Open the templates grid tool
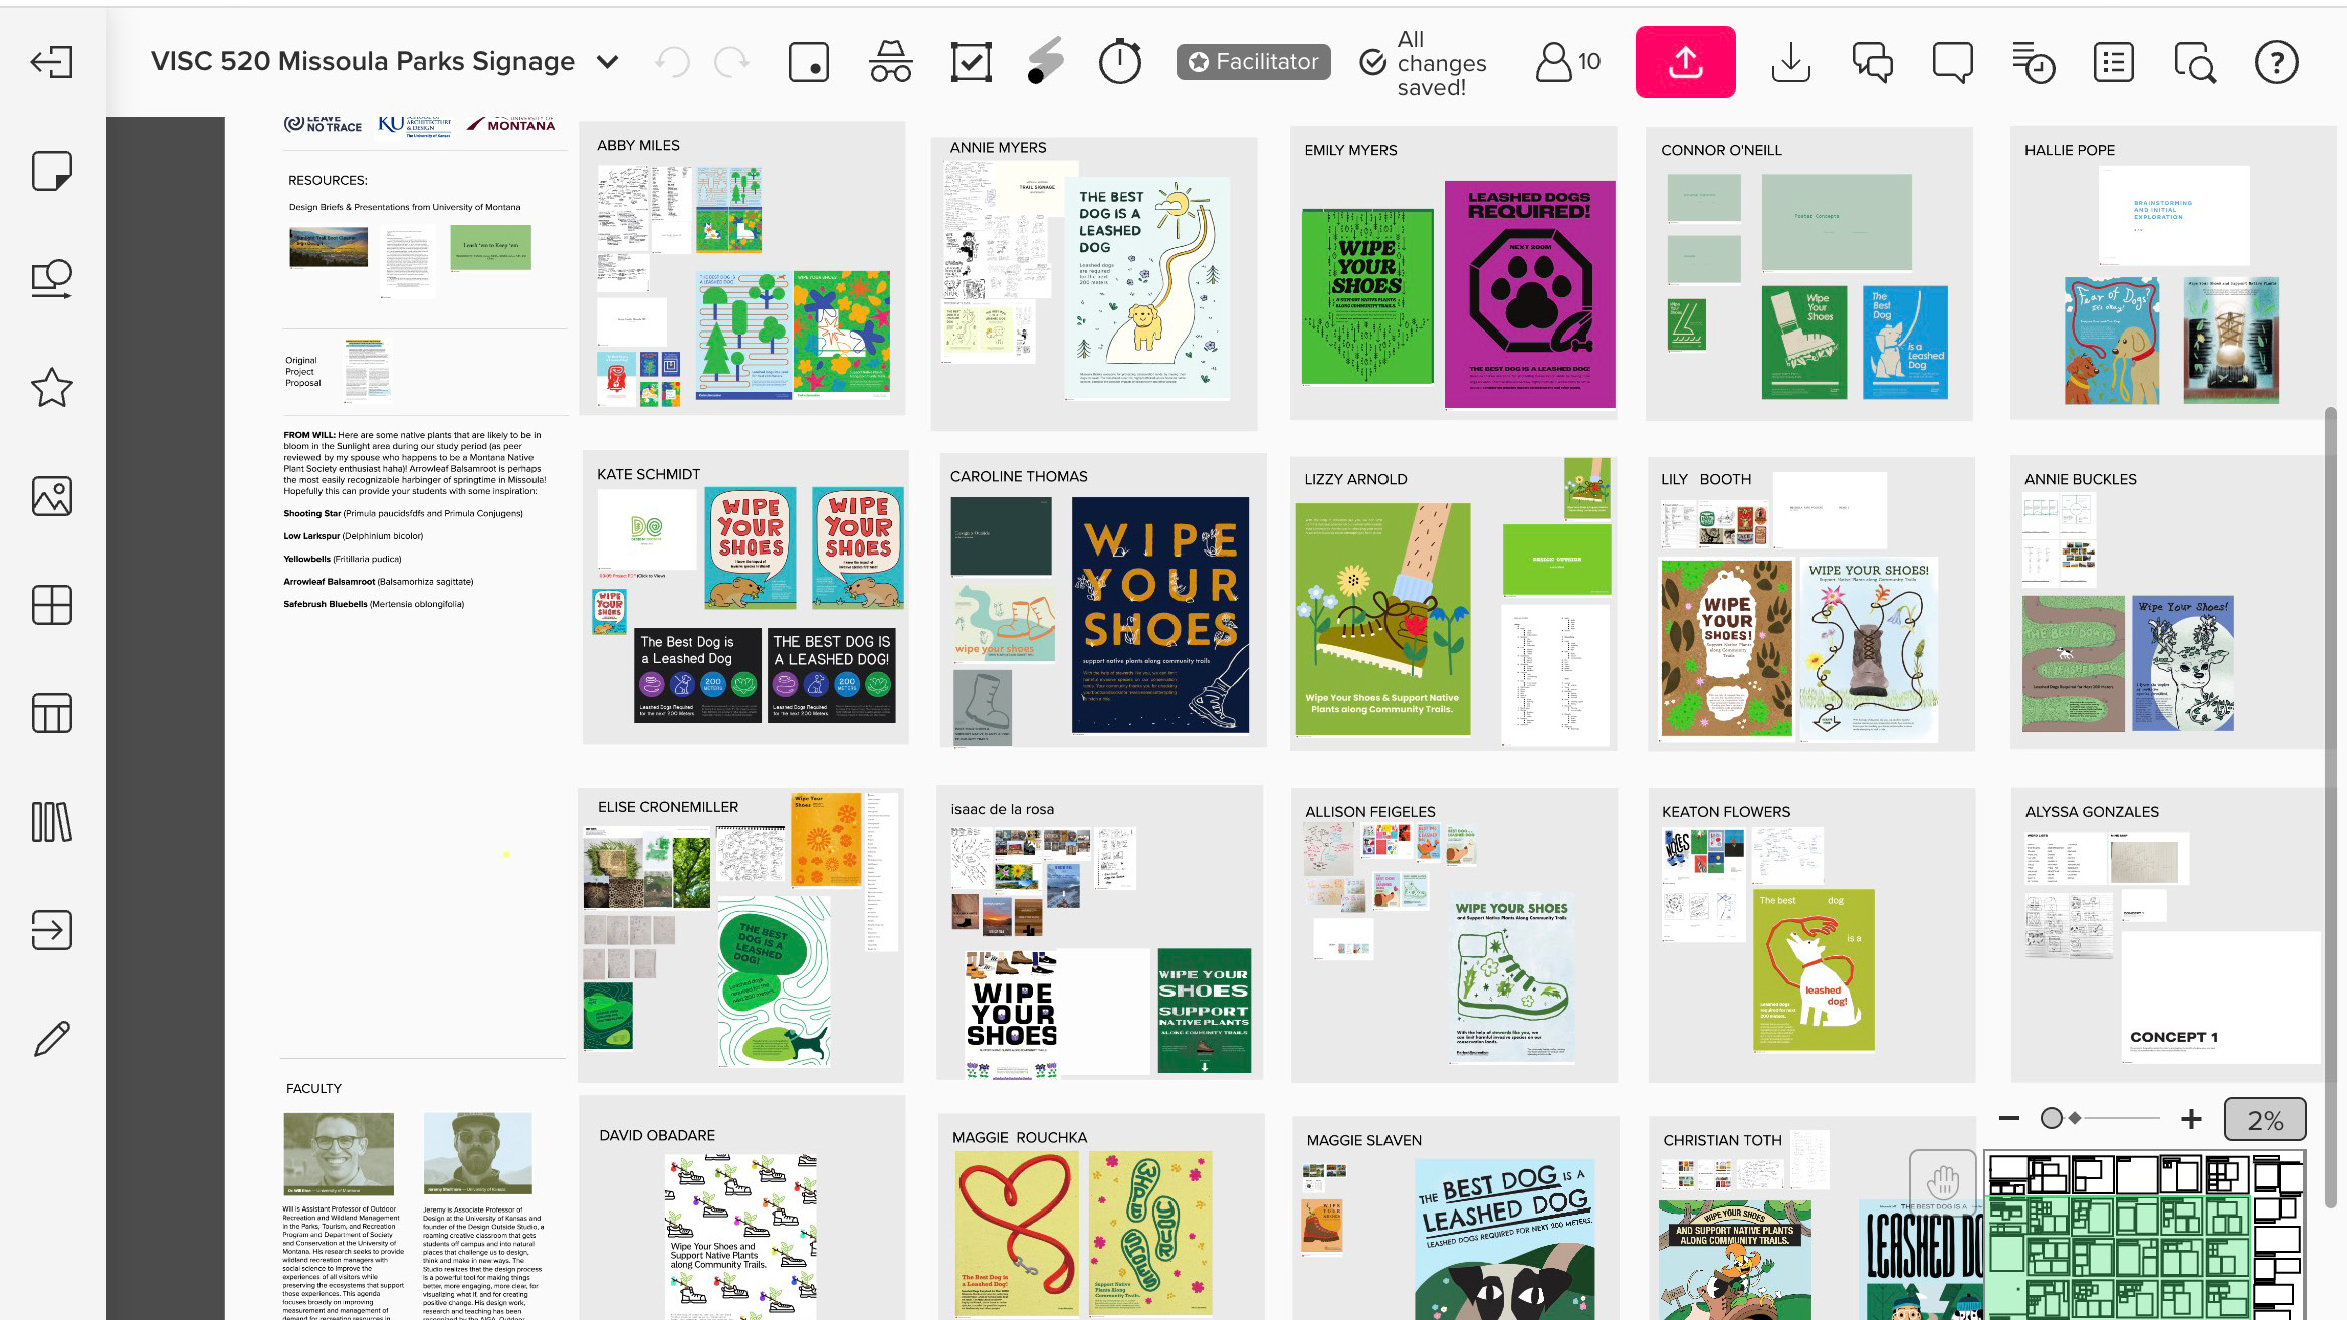Image resolution: width=2347 pixels, height=1320 pixels. coord(52,605)
